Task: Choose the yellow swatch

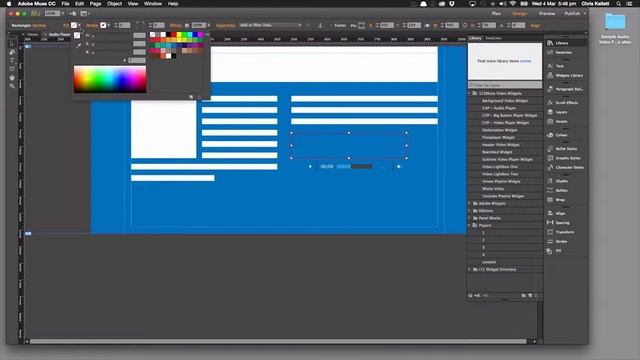Action: pos(179,35)
